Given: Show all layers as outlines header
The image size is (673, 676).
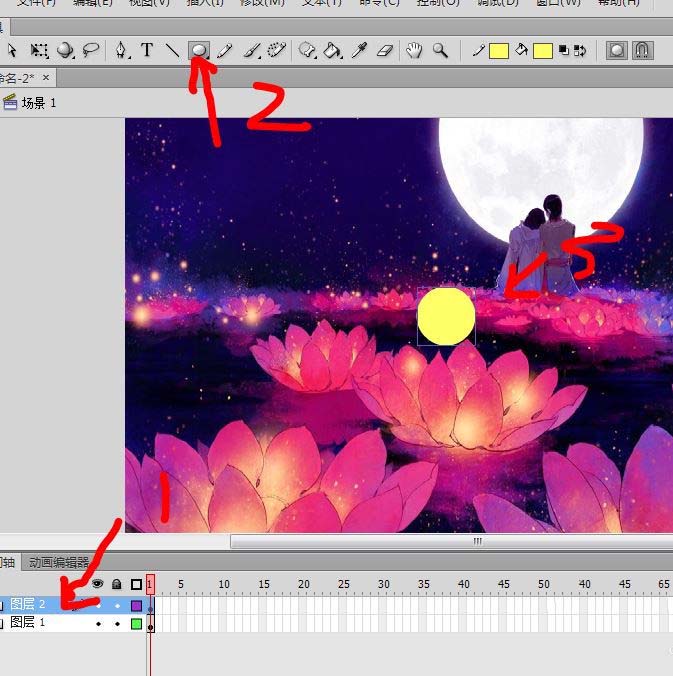Looking at the screenshot, I should pos(136,584).
